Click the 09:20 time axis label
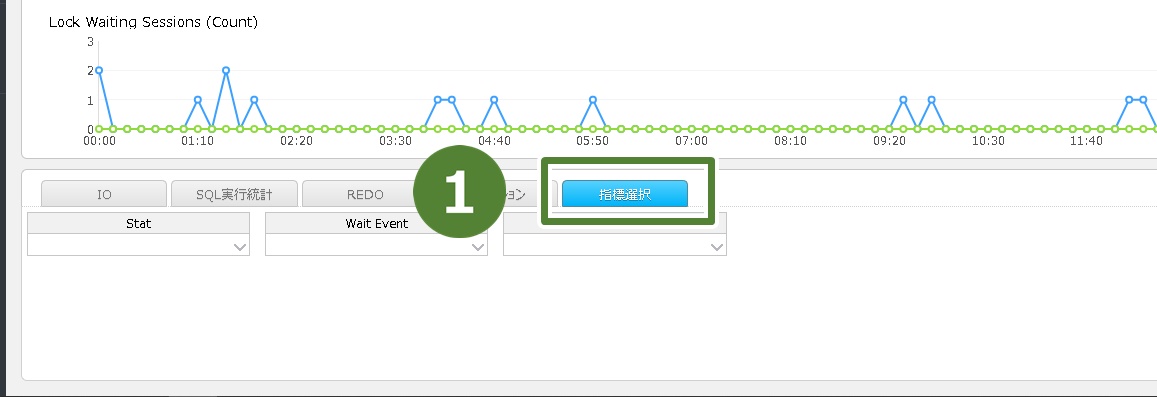This screenshot has height=397, width=1157. click(x=889, y=140)
